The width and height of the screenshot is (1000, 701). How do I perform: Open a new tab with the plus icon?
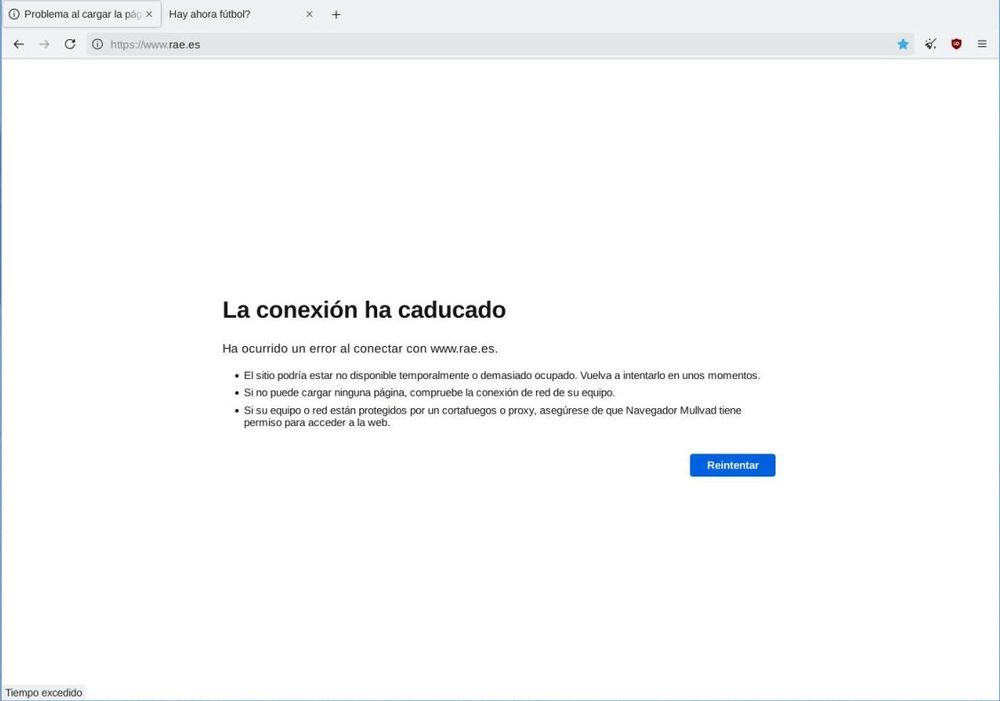click(336, 14)
